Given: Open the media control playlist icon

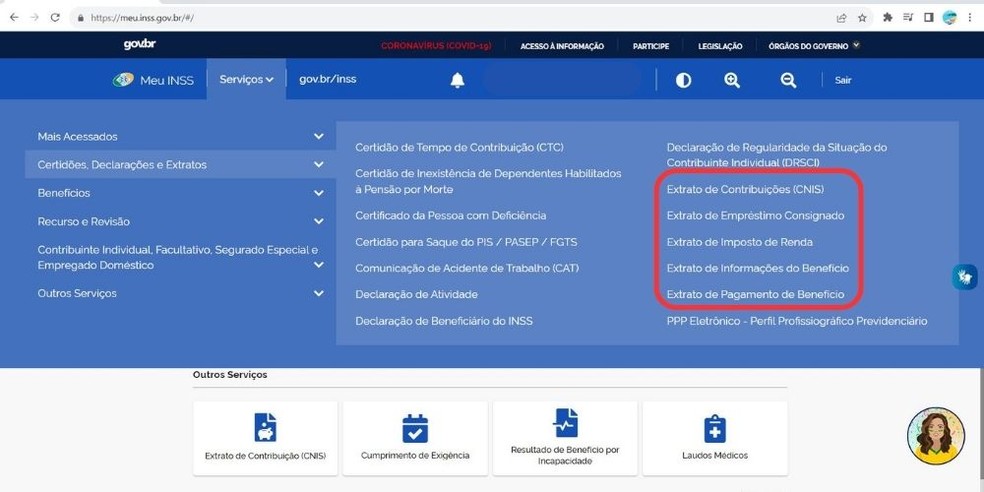Looking at the screenshot, I should pyautogui.click(x=908, y=18).
